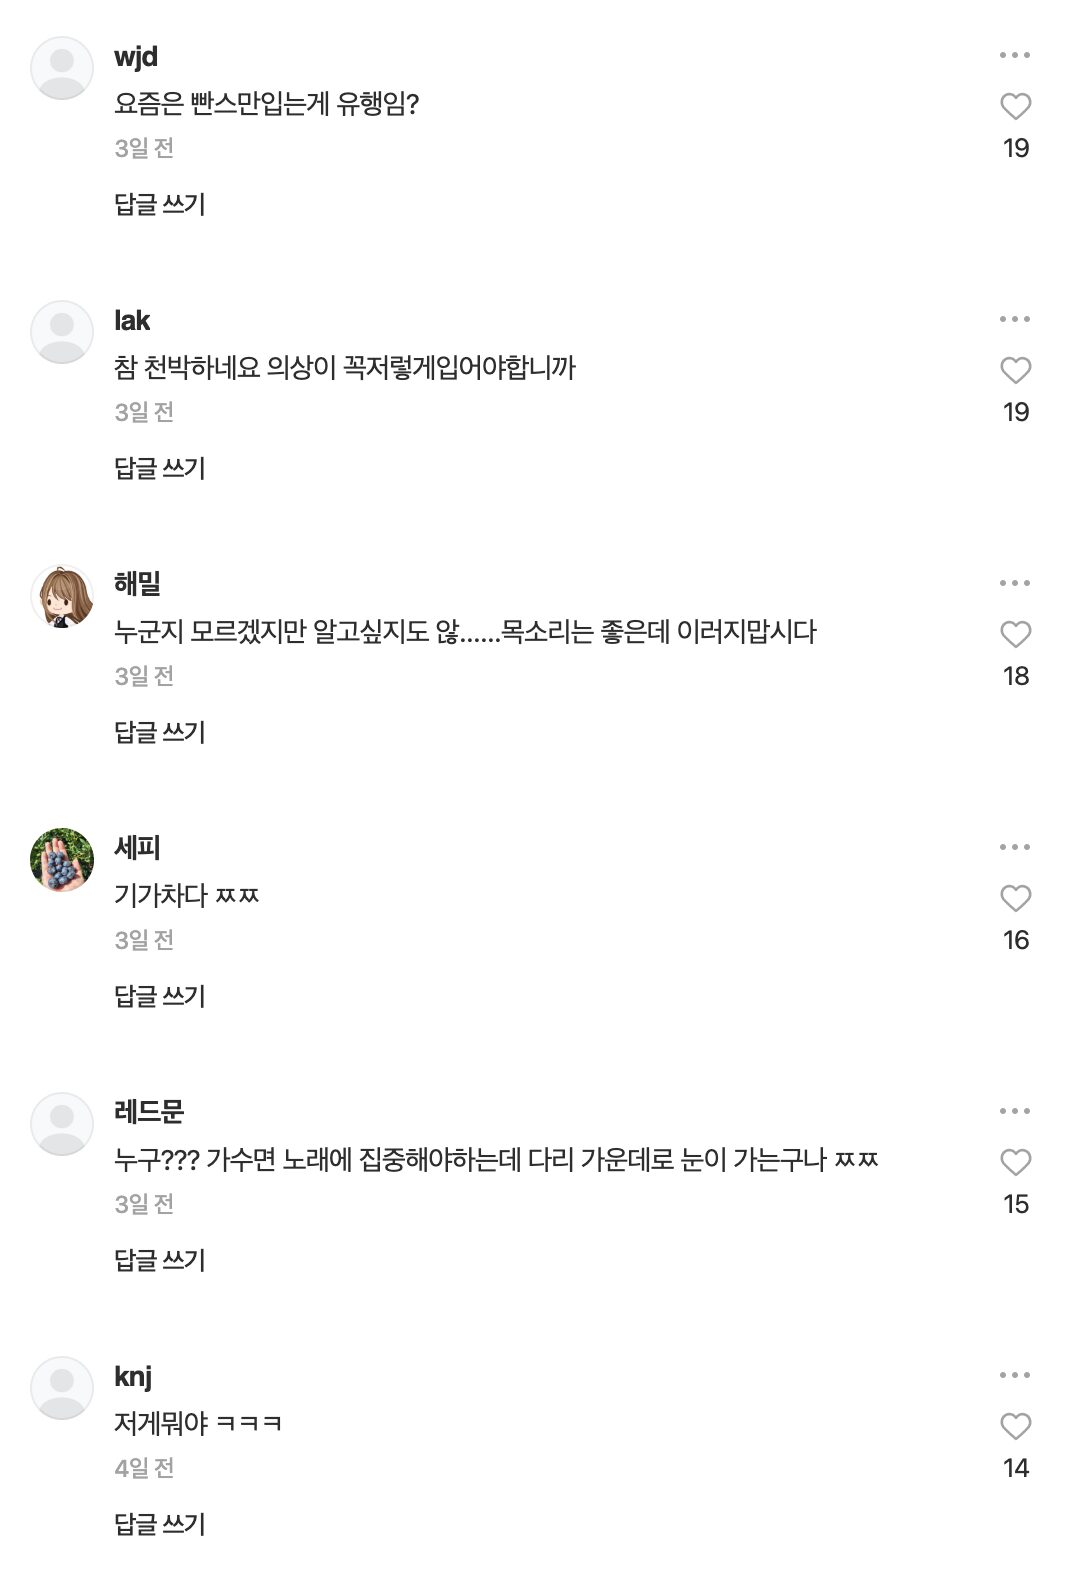Image resolution: width=1068 pixels, height=1592 pixels.
Task: Like lak's comment with the heart
Action: pyautogui.click(x=1015, y=370)
